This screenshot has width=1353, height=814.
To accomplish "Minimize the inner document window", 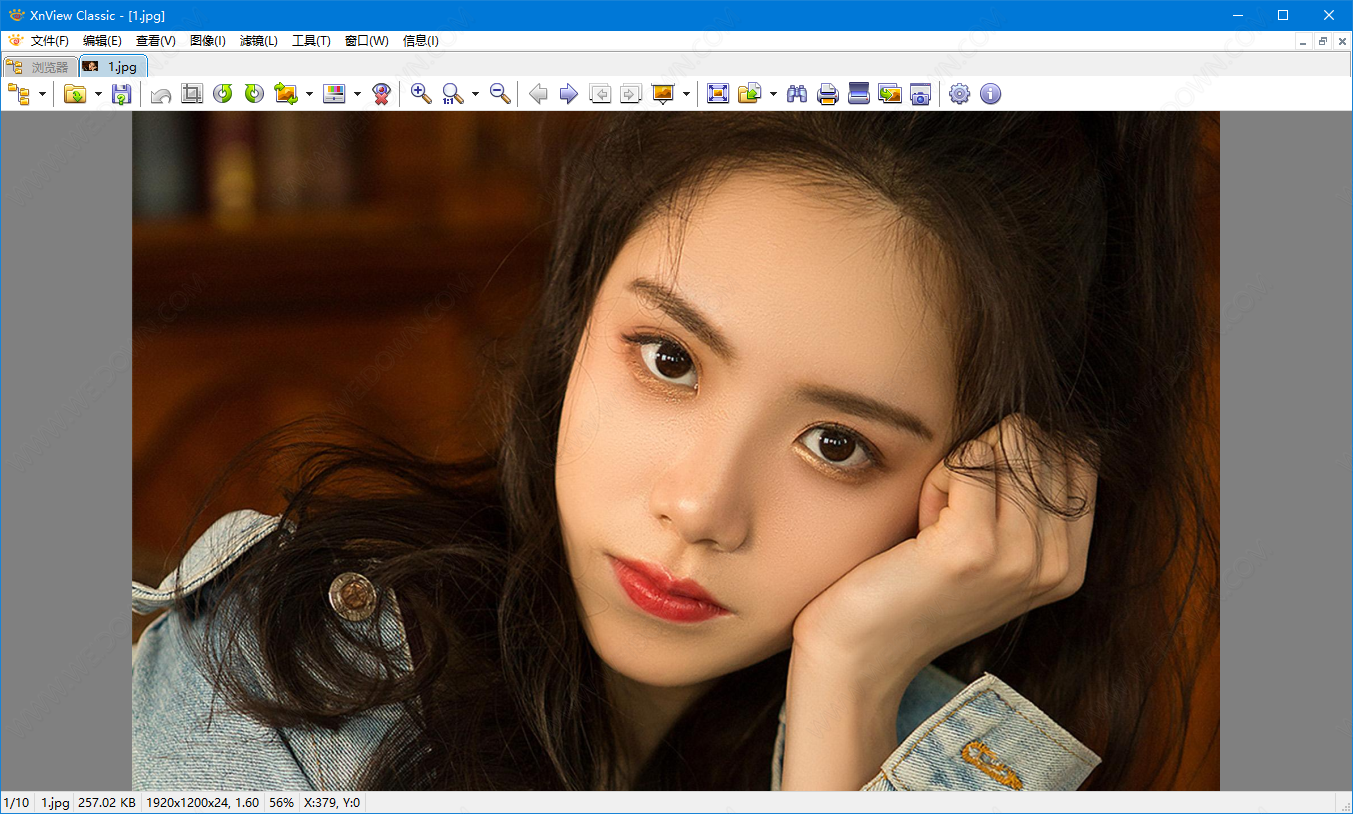I will (x=1303, y=41).
